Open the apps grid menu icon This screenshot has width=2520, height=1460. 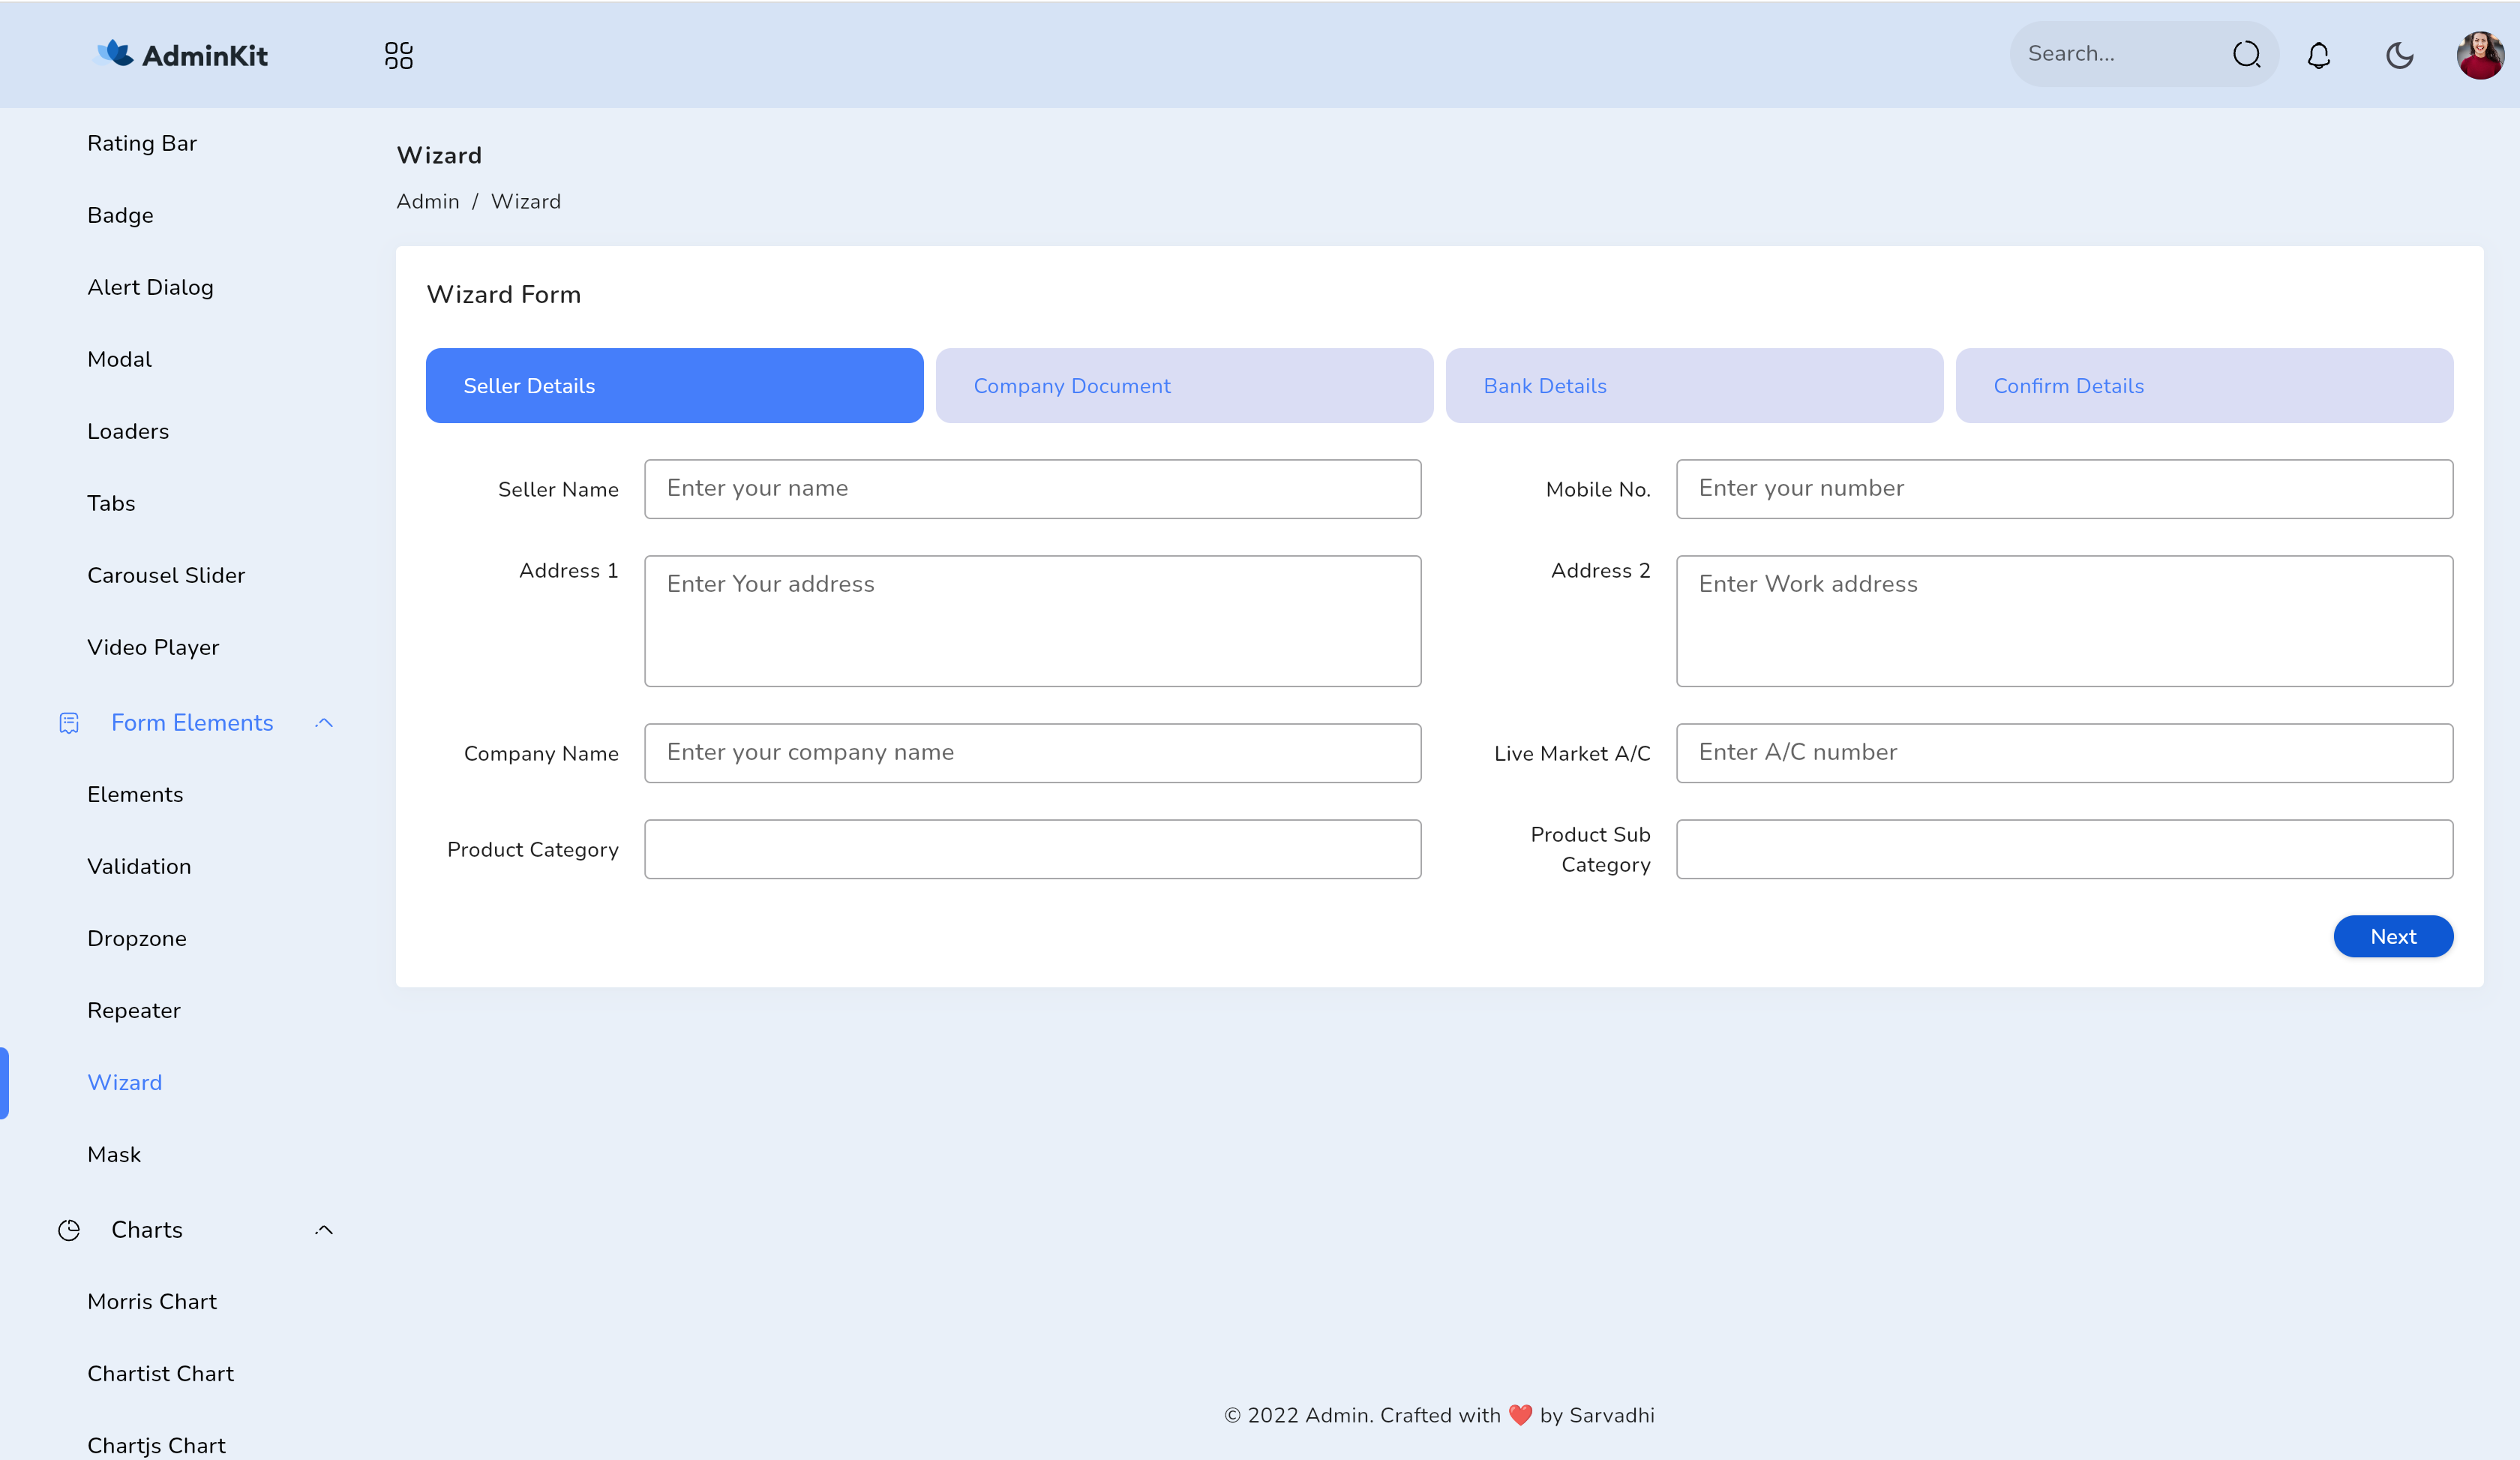pyautogui.click(x=398, y=54)
